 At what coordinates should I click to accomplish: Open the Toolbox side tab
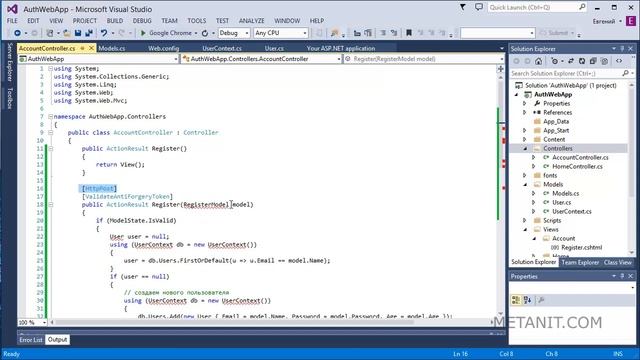pos(10,98)
